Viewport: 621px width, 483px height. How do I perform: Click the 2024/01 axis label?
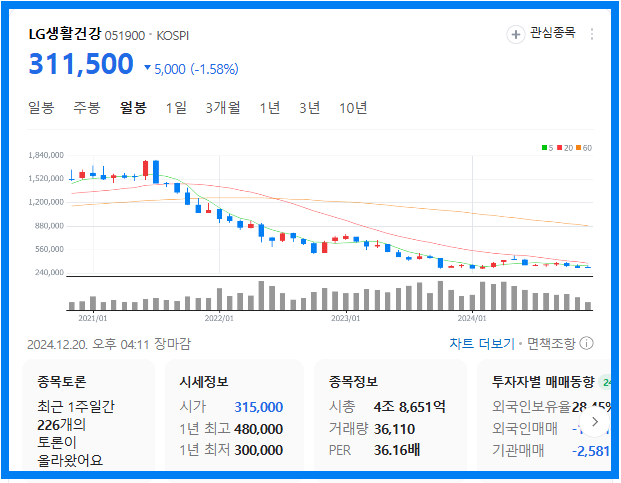pos(472,318)
